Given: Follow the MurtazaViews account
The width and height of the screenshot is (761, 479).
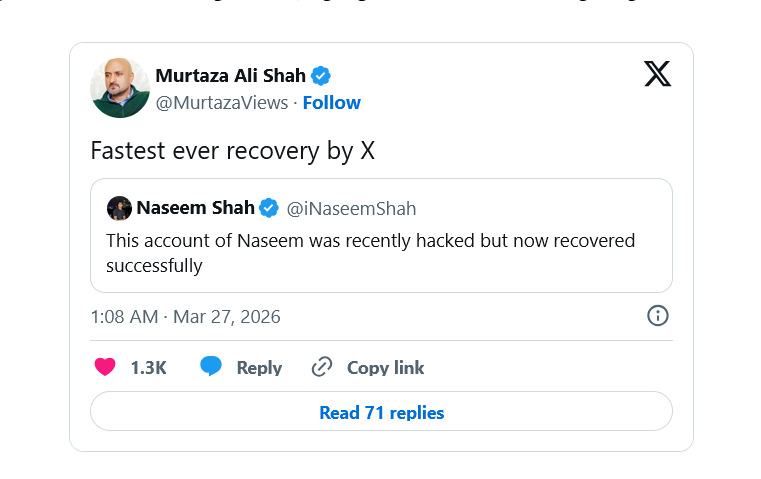Looking at the screenshot, I should [x=331, y=103].
